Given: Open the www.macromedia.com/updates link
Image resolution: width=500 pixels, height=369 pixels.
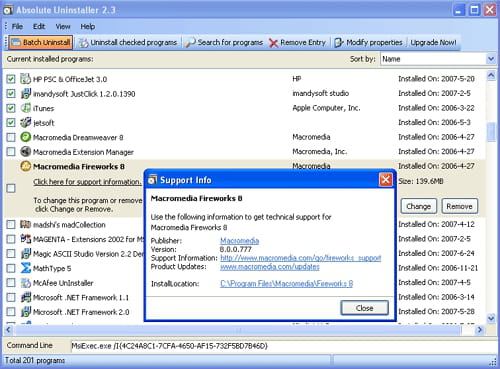Looking at the screenshot, I should click(x=270, y=267).
